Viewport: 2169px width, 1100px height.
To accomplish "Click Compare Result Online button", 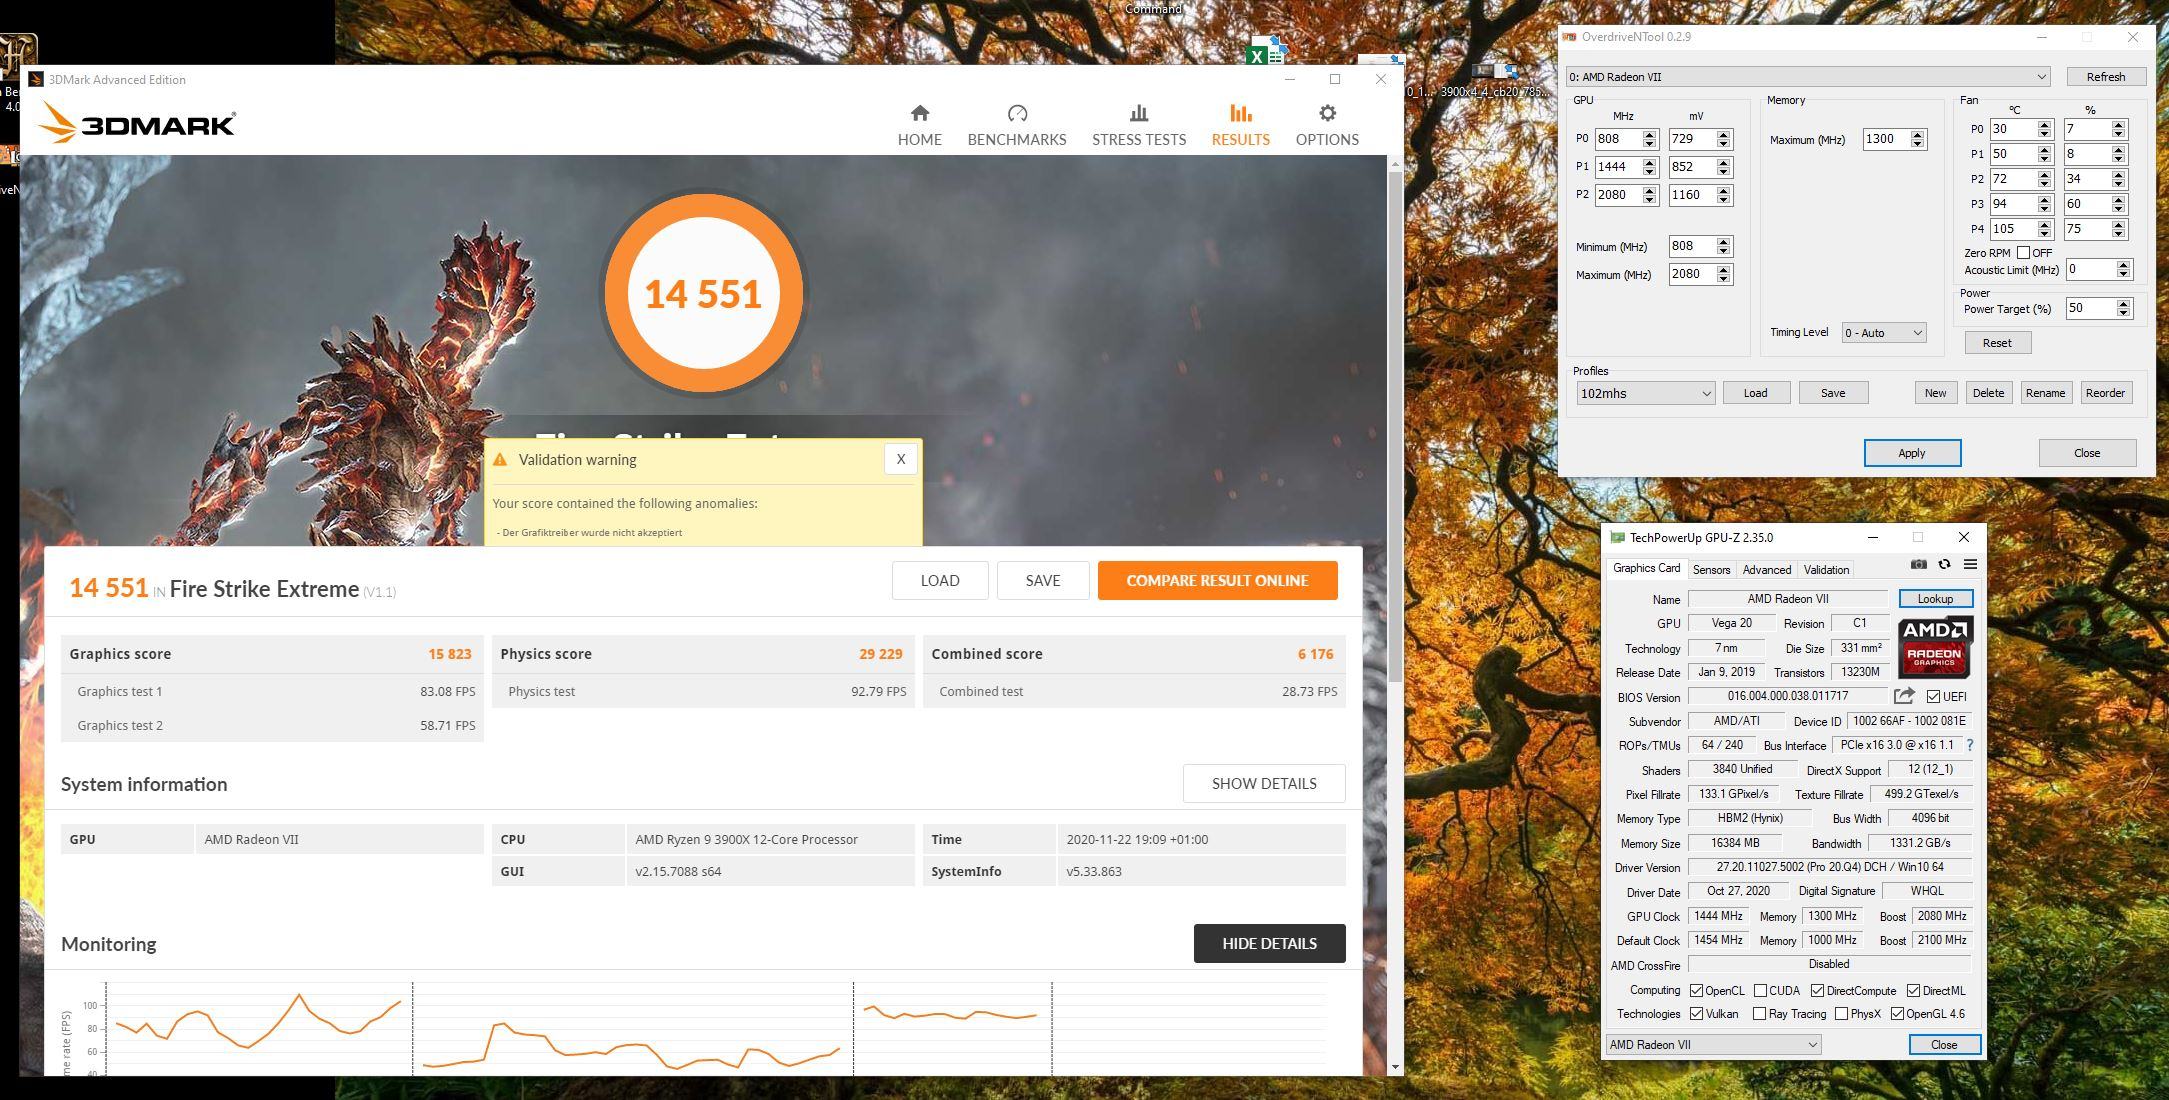I will pos(1216,580).
